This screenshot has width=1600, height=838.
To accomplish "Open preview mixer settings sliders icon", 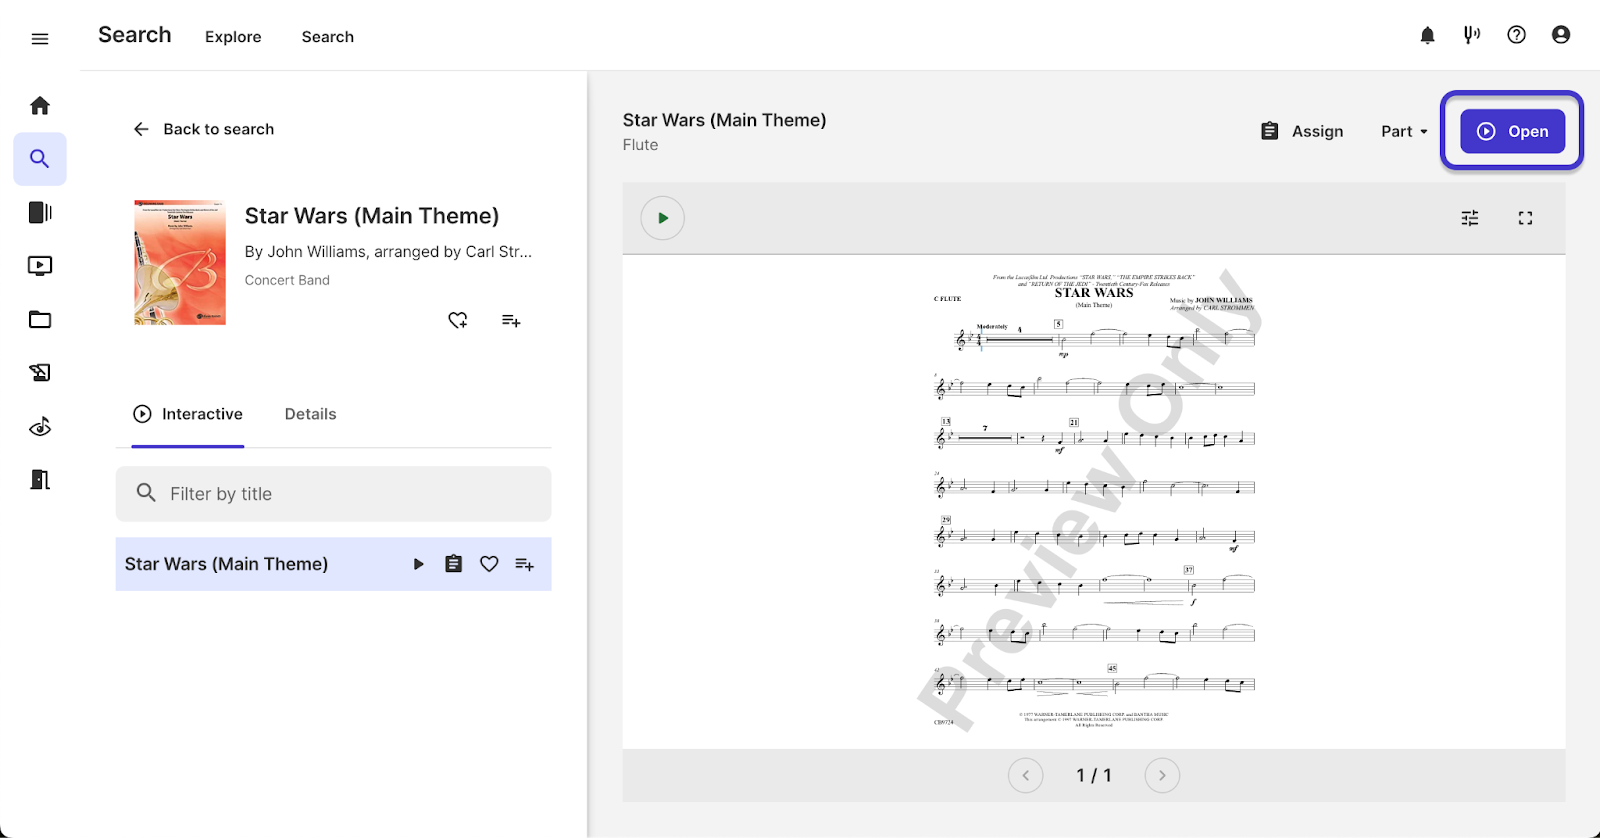I will 1470,218.
